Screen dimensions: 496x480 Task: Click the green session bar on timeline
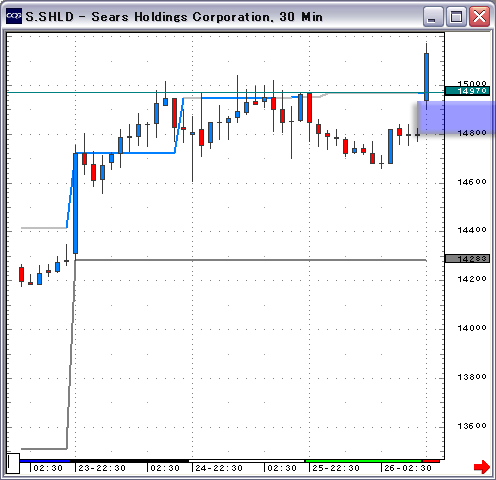[364, 461]
